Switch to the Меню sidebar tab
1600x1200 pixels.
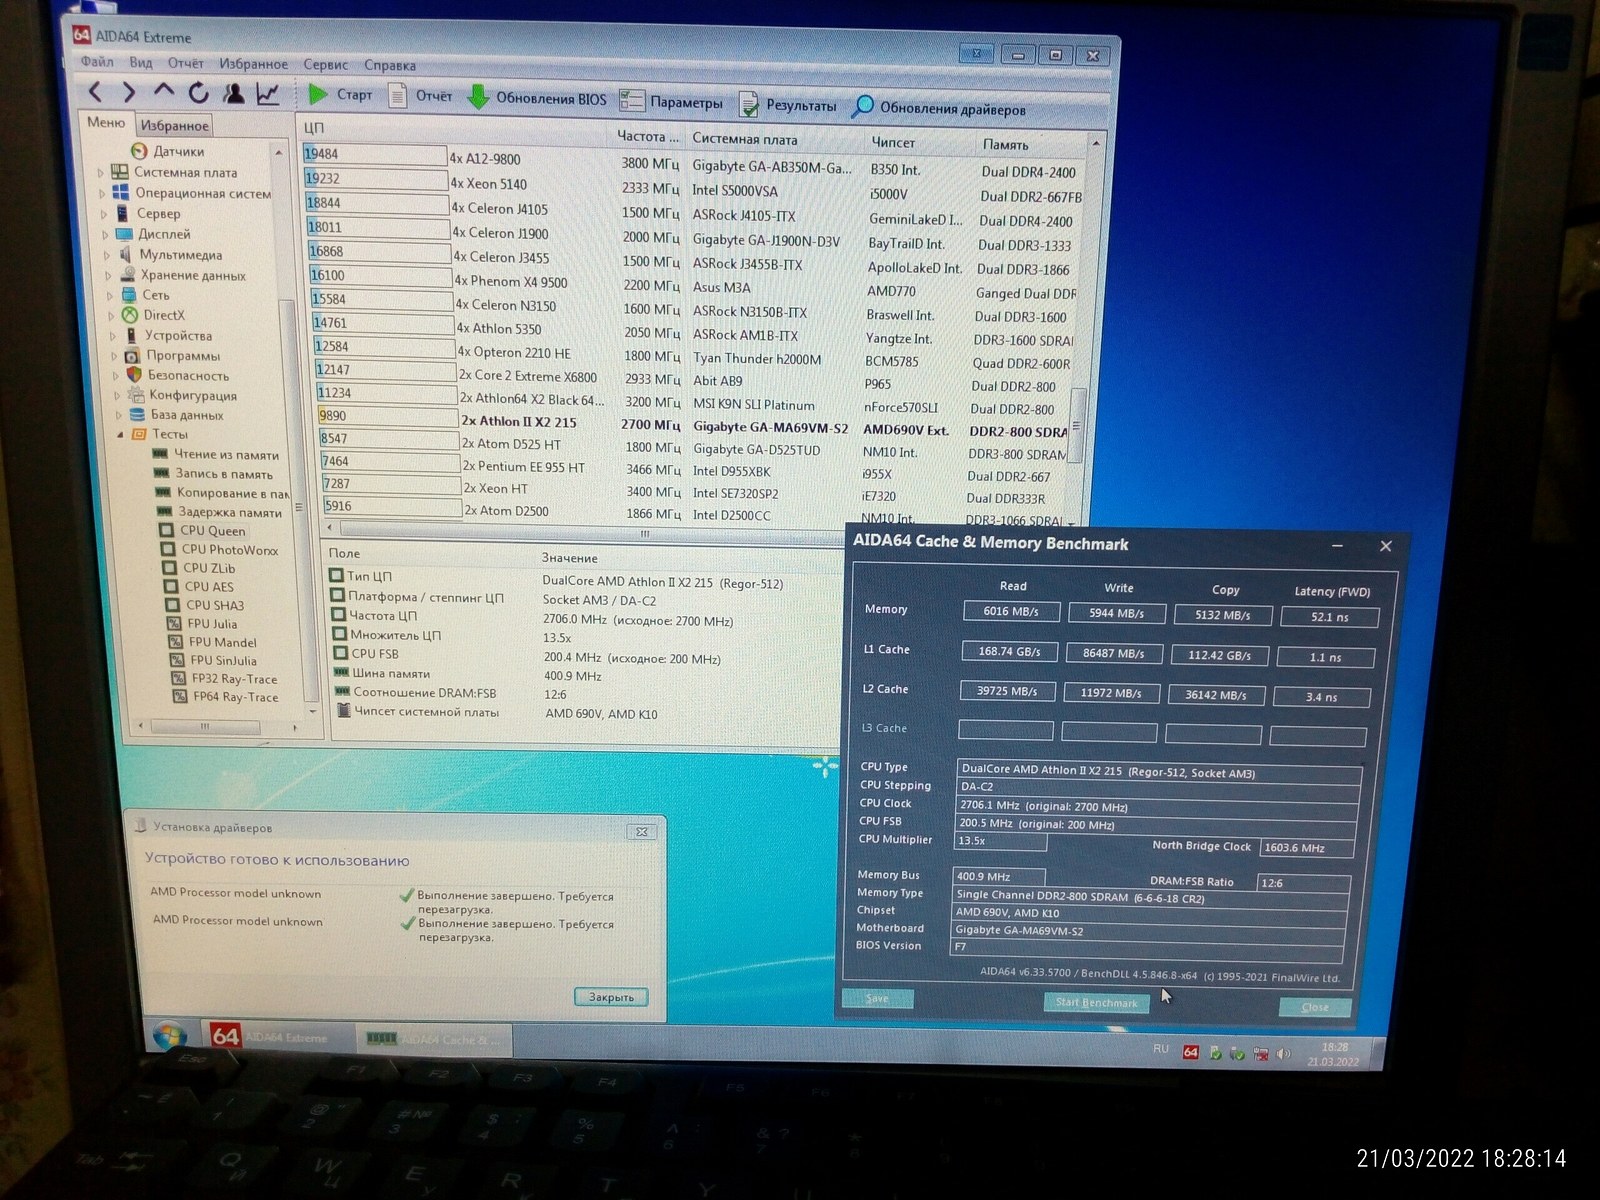point(107,122)
